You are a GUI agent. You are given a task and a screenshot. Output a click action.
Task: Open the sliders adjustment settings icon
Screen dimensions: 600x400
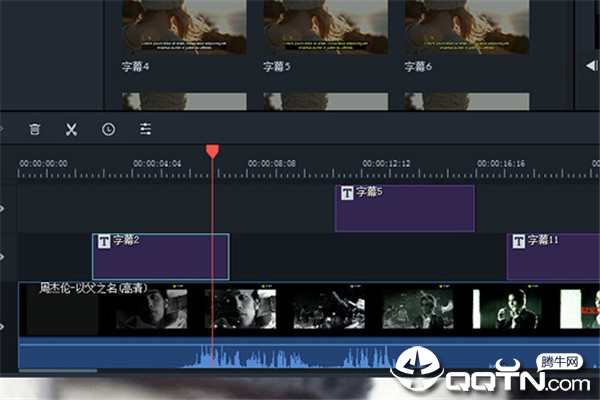coord(145,129)
